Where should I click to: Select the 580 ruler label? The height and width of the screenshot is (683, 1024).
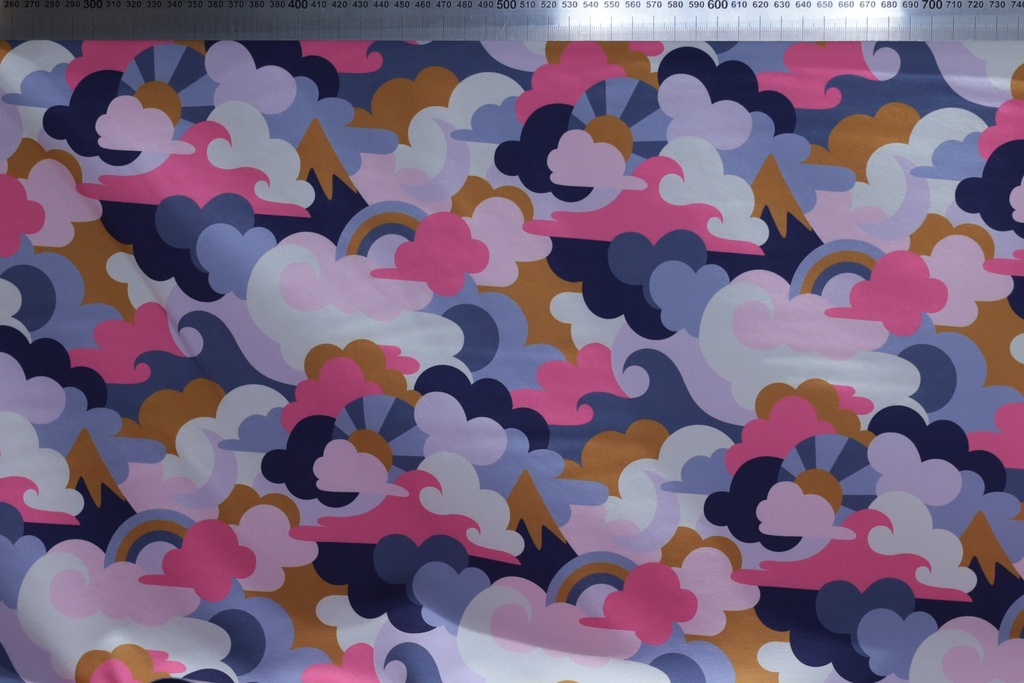(x=676, y=5)
